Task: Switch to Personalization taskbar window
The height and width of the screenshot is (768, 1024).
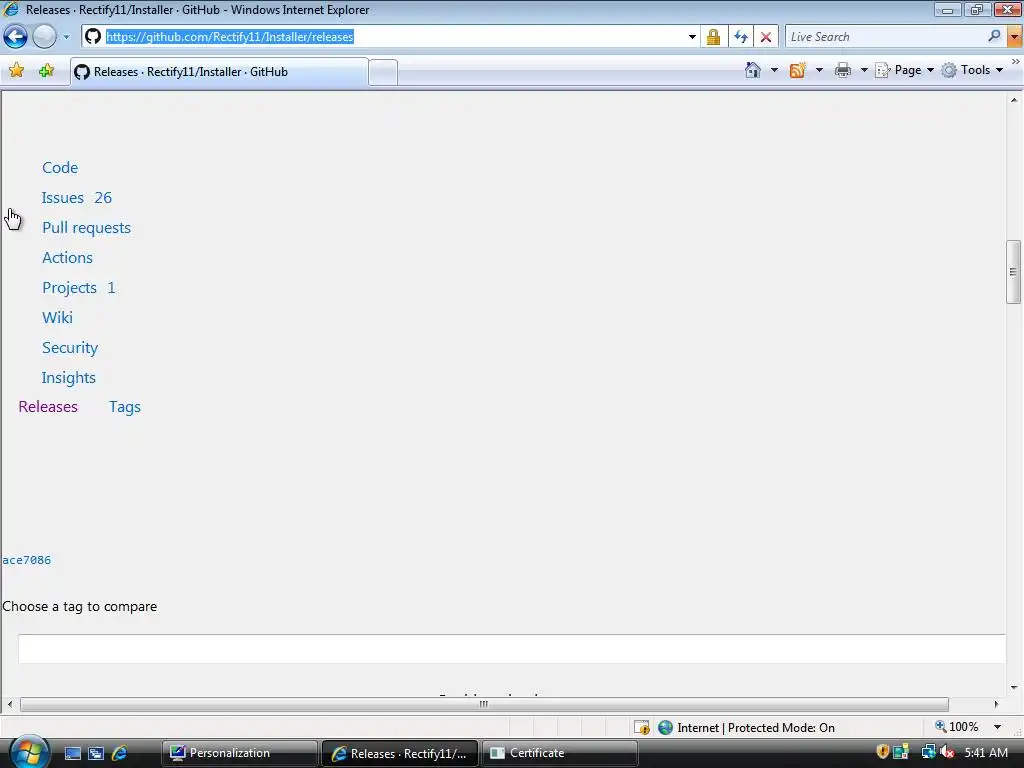Action: click(x=240, y=753)
